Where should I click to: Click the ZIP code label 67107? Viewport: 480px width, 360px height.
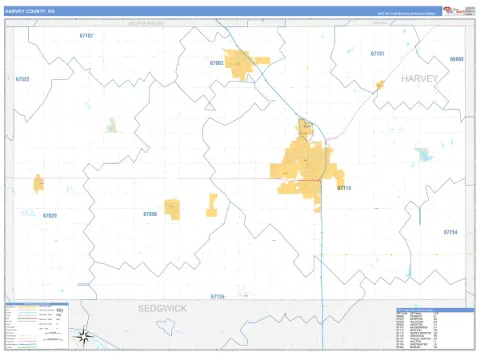coord(87,36)
